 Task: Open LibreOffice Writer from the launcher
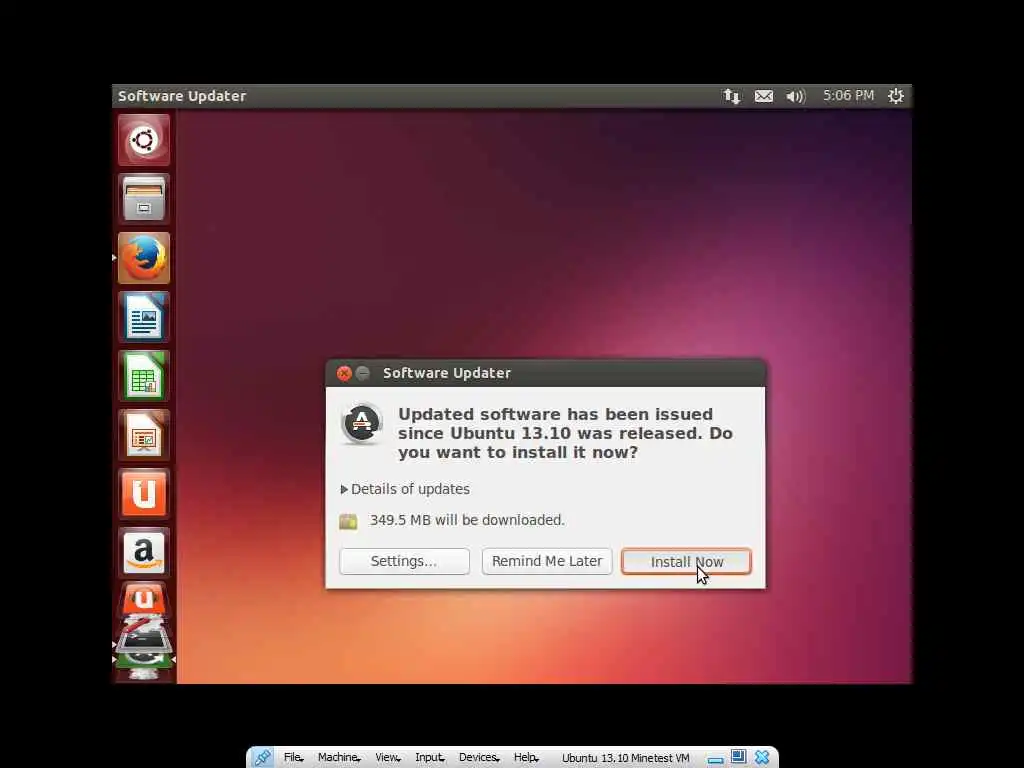click(144, 317)
